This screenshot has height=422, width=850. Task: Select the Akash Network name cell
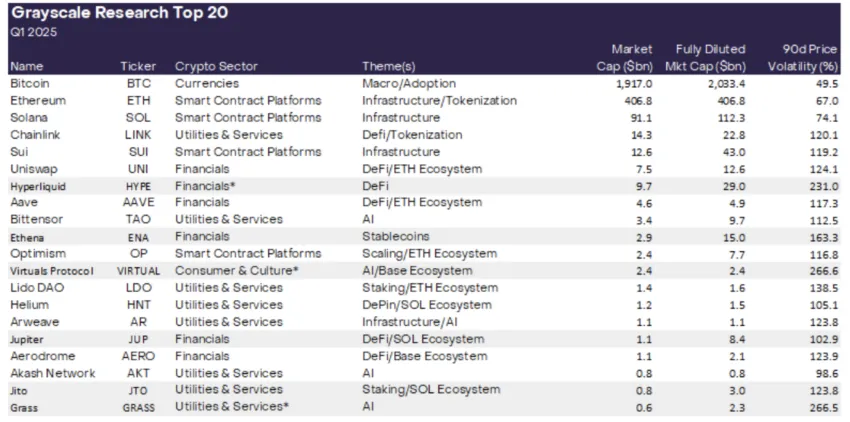coord(53,373)
